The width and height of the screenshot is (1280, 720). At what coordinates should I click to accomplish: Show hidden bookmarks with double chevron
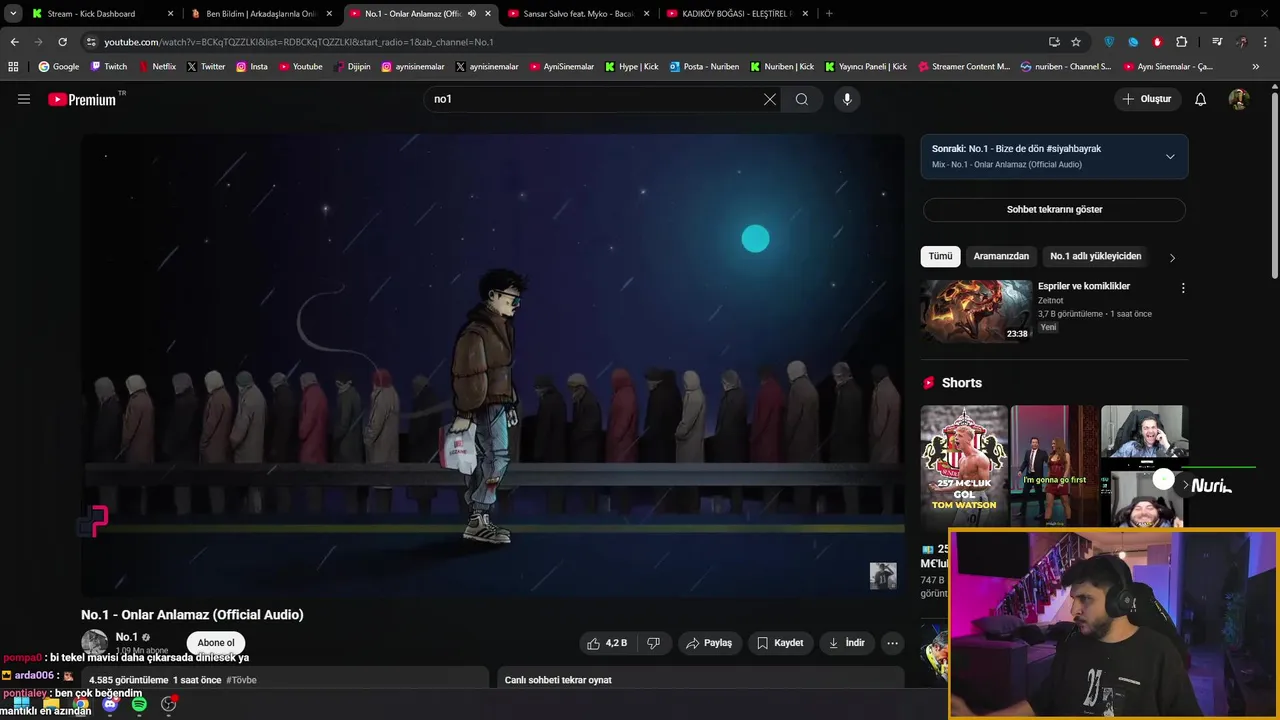coord(1256,67)
